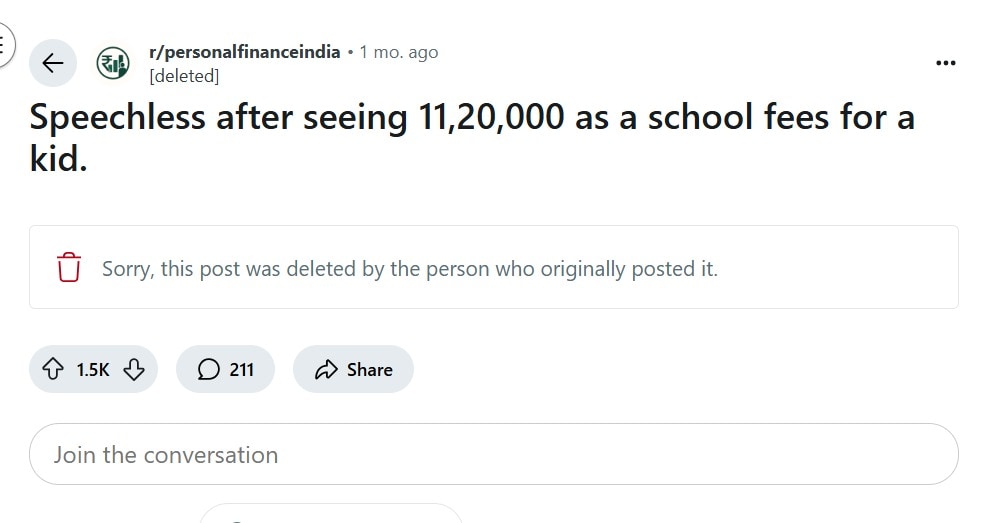Upvote the school fees post
Image resolution: width=984 pixels, height=523 pixels.
coord(53,369)
